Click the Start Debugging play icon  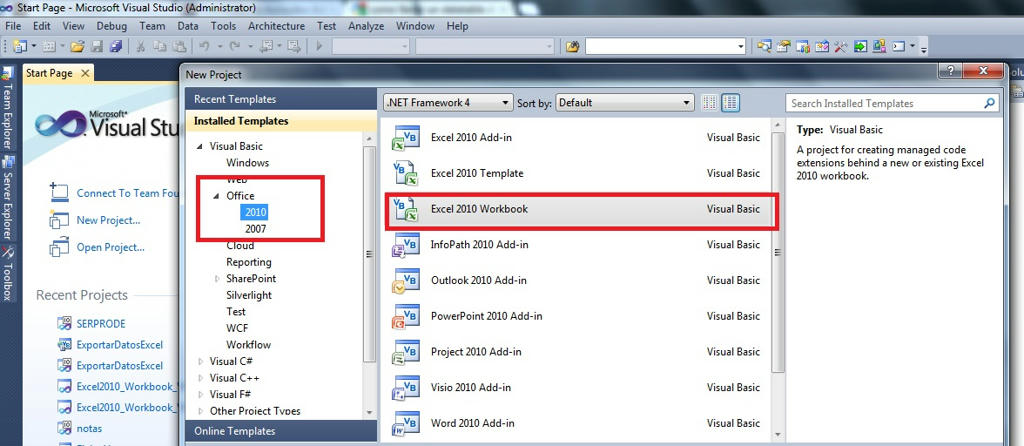(x=319, y=46)
